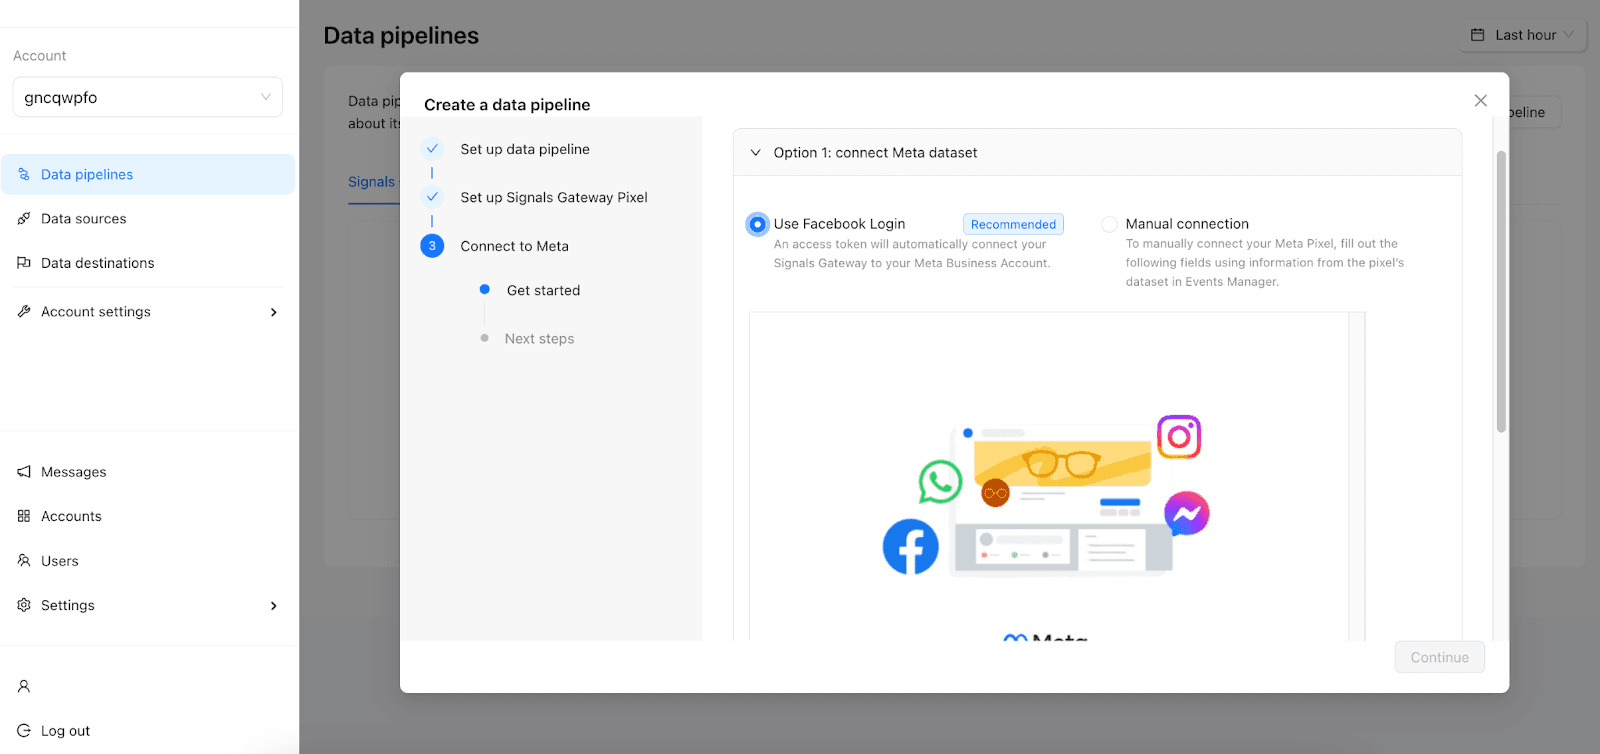The height and width of the screenshot is (754, 1600).
Task: Open the gncqwpfo account dropdown
Action: point(148,97)
